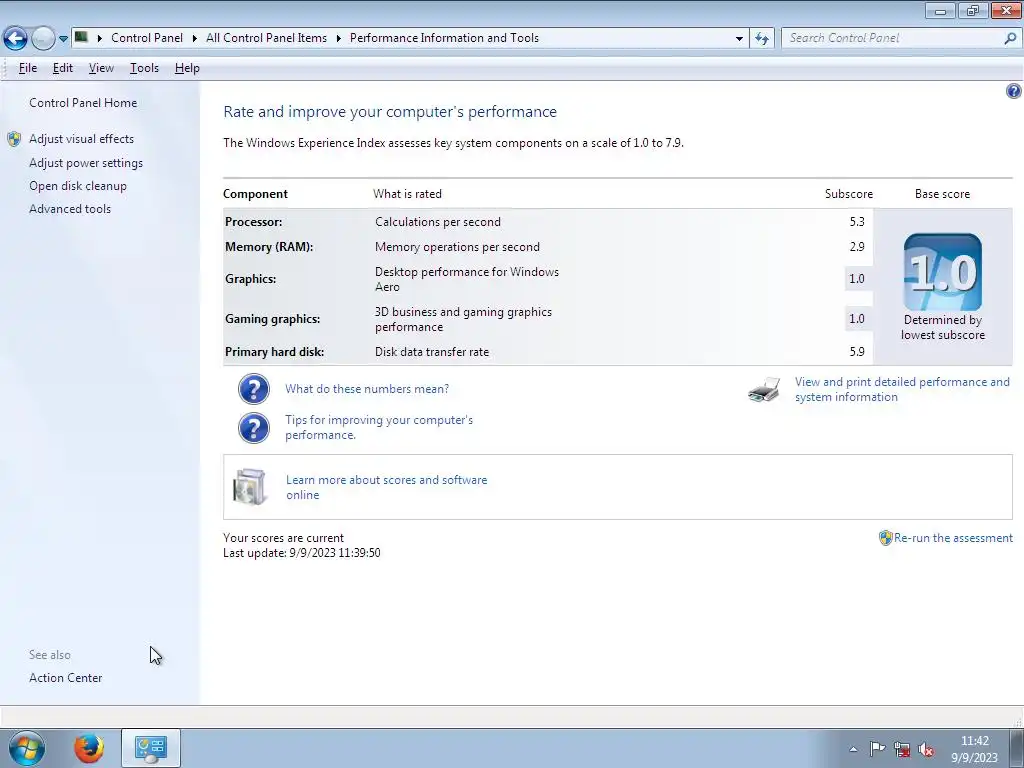Screen dimensions: 1024x768
Task: Focus the Search Control Panel field
Action: [x=893, y=39]
